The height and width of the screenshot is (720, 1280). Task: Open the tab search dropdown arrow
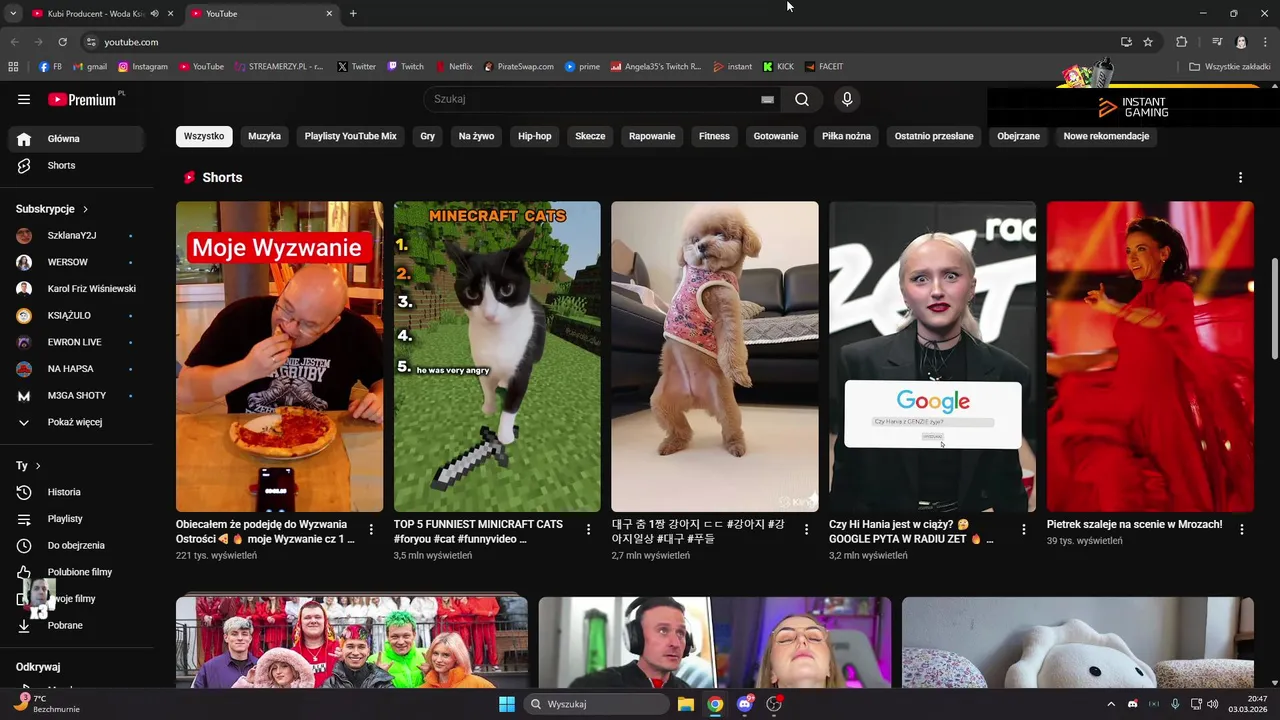click(13, 14)
